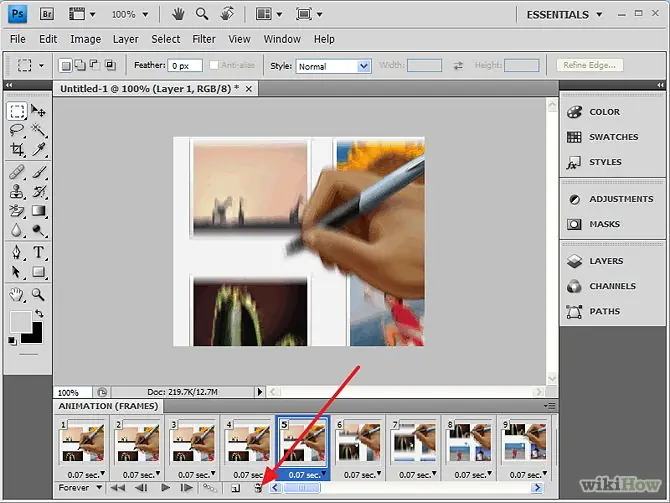670x503 pixels.
Task: Choose Subtract from selection mode button
Action: coord(94,65)
